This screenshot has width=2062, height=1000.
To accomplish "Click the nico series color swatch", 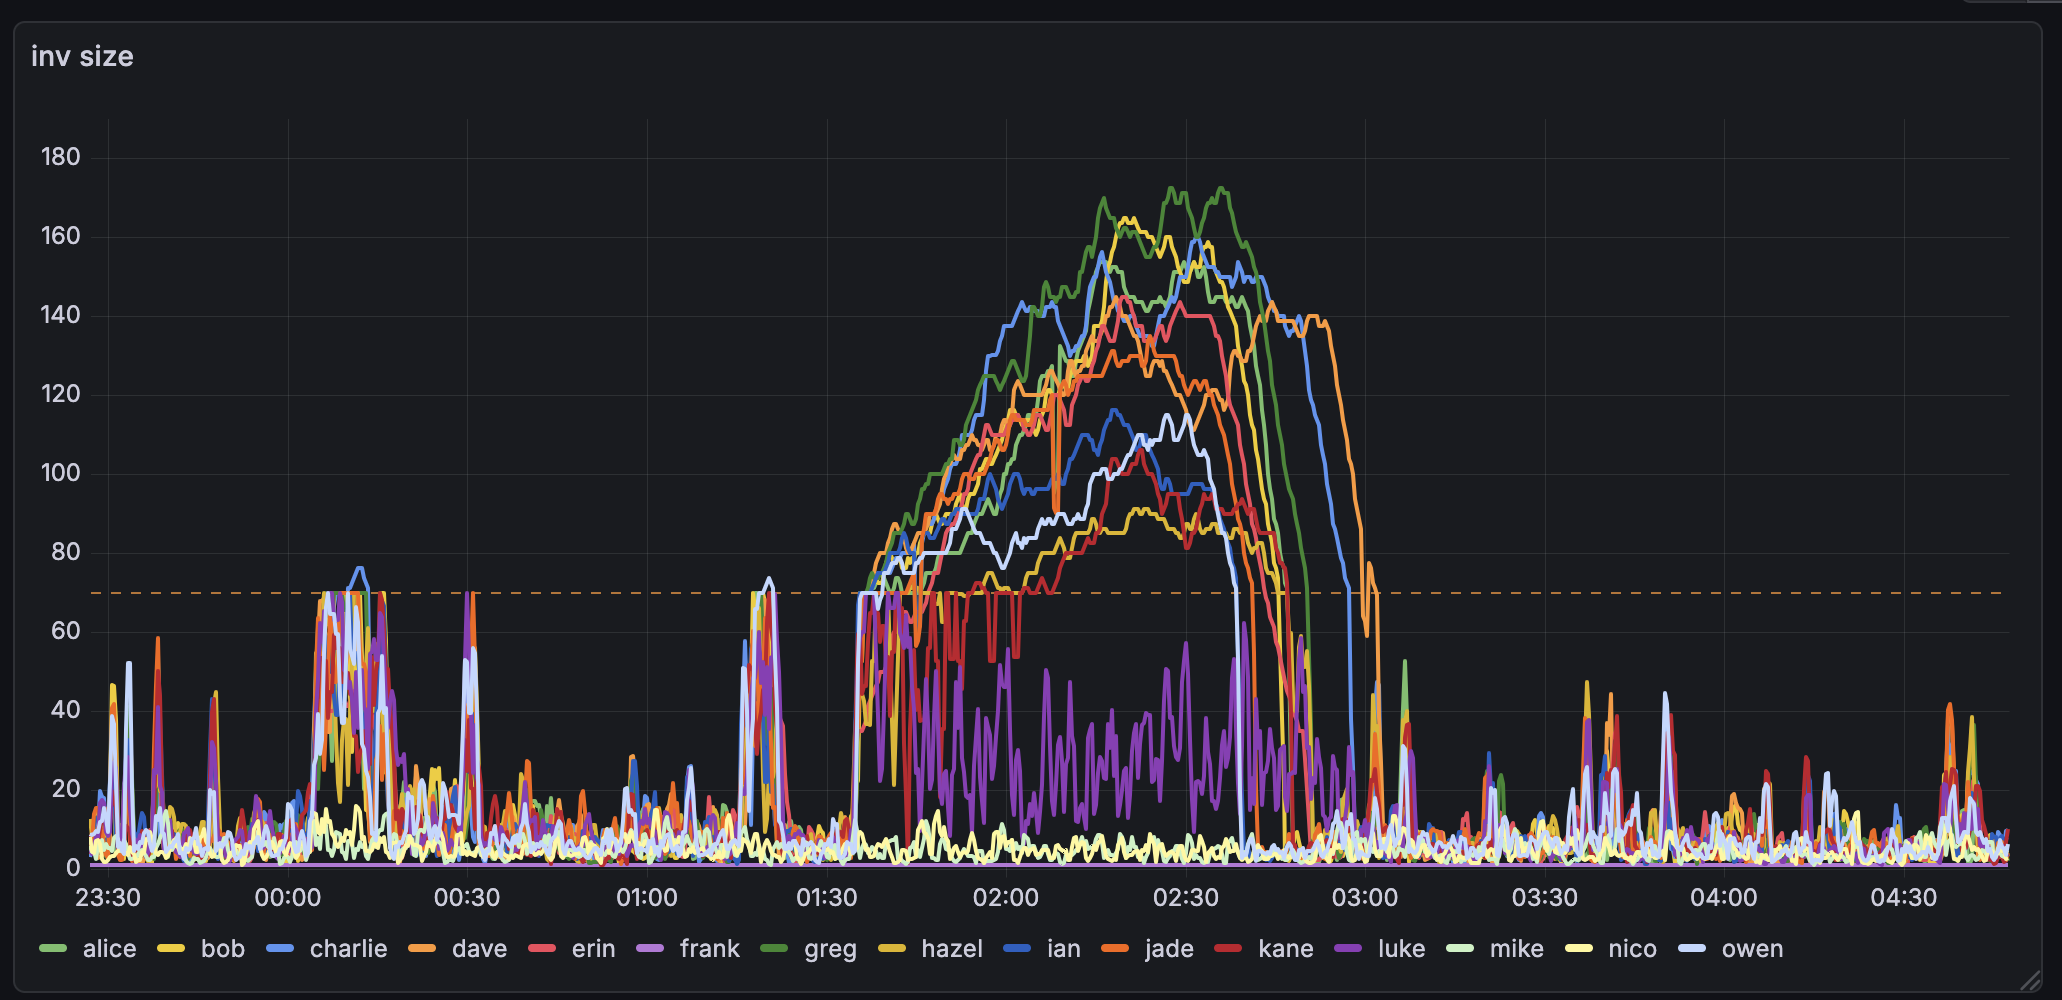I will pos(1579,949).
